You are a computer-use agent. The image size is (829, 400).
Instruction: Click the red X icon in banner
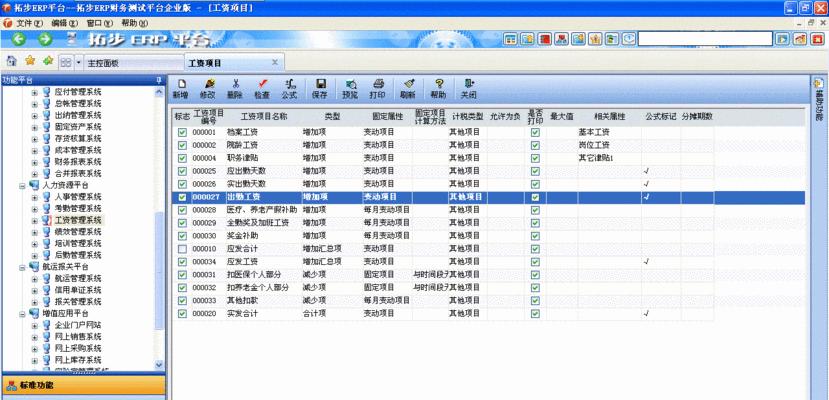pyautogui.click(x=817, y=39)
